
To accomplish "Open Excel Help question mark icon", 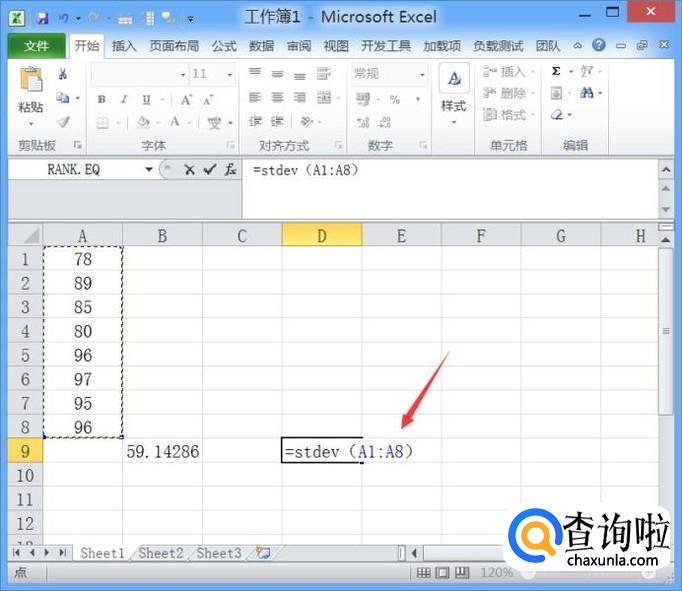I will pyautogui.click(x=599, y=45).
